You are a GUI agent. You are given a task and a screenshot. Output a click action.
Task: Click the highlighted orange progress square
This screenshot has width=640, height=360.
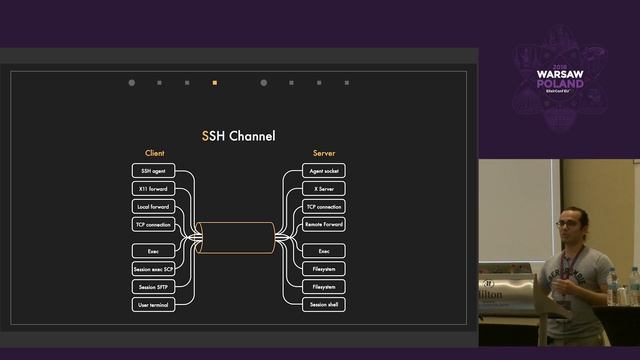215,83
